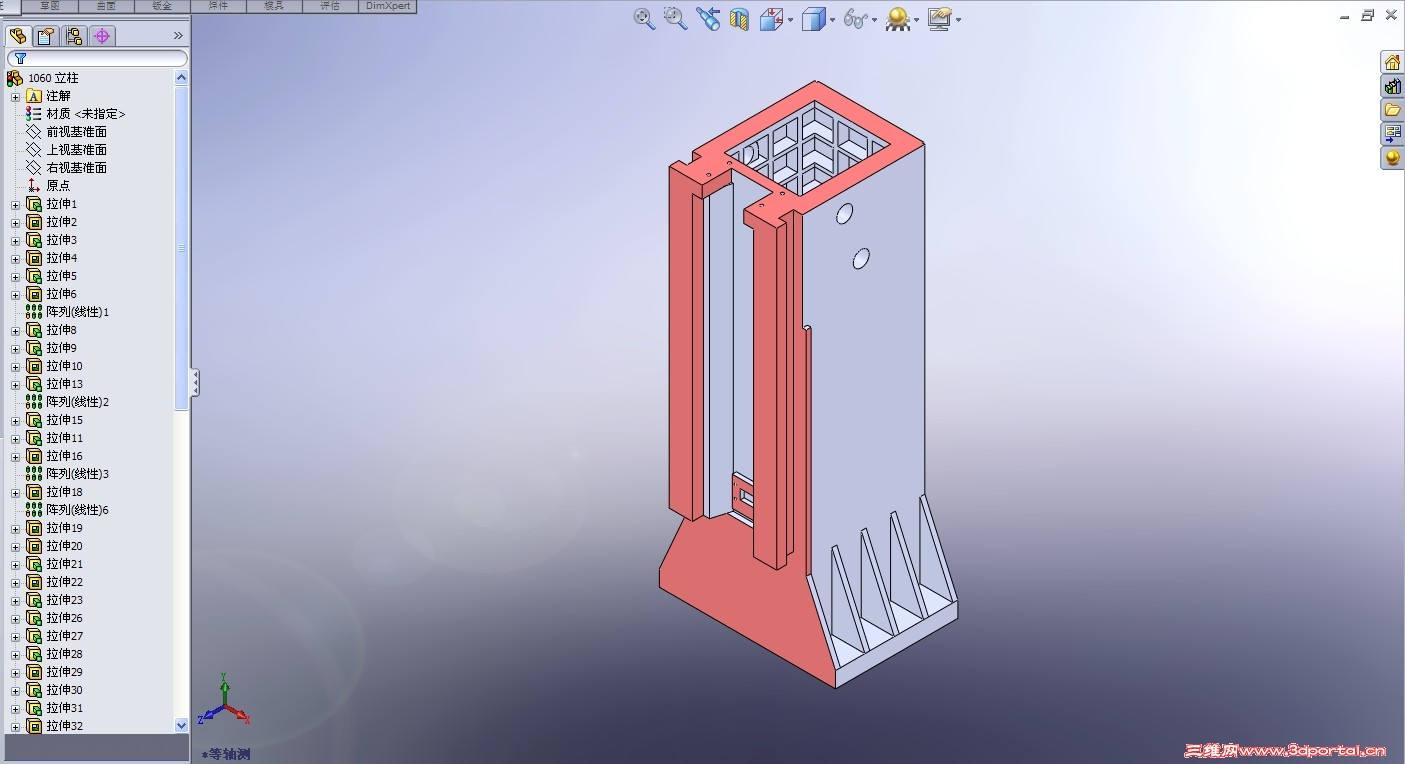Screen dimensions: 1405x764
Task: Open the File Explorer folder task pane icon
Action: (1392, 110)
